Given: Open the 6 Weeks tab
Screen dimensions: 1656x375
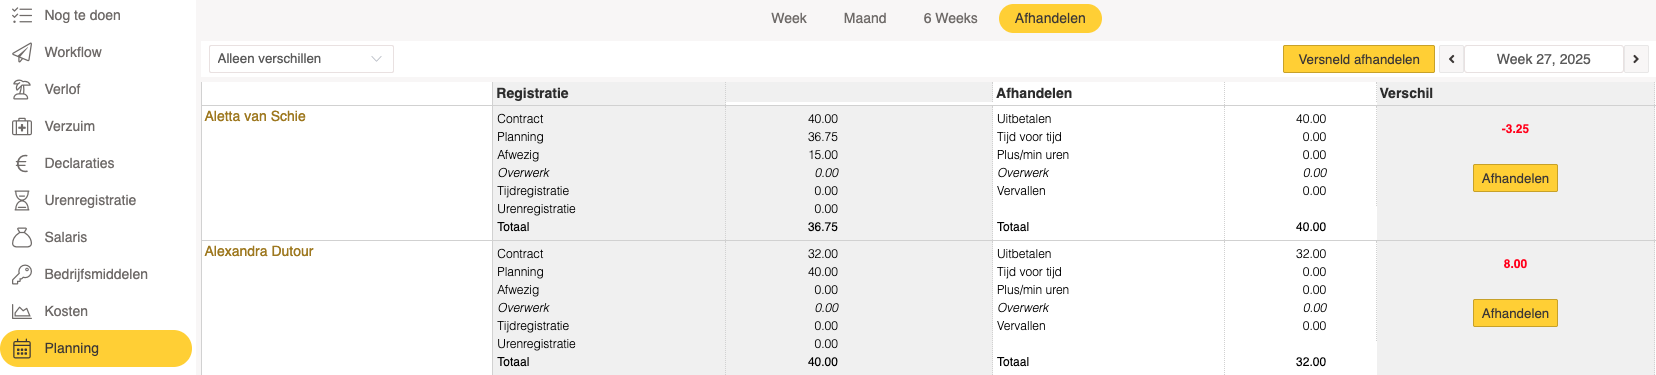Looking at the screenshot, I should [950, 18].
